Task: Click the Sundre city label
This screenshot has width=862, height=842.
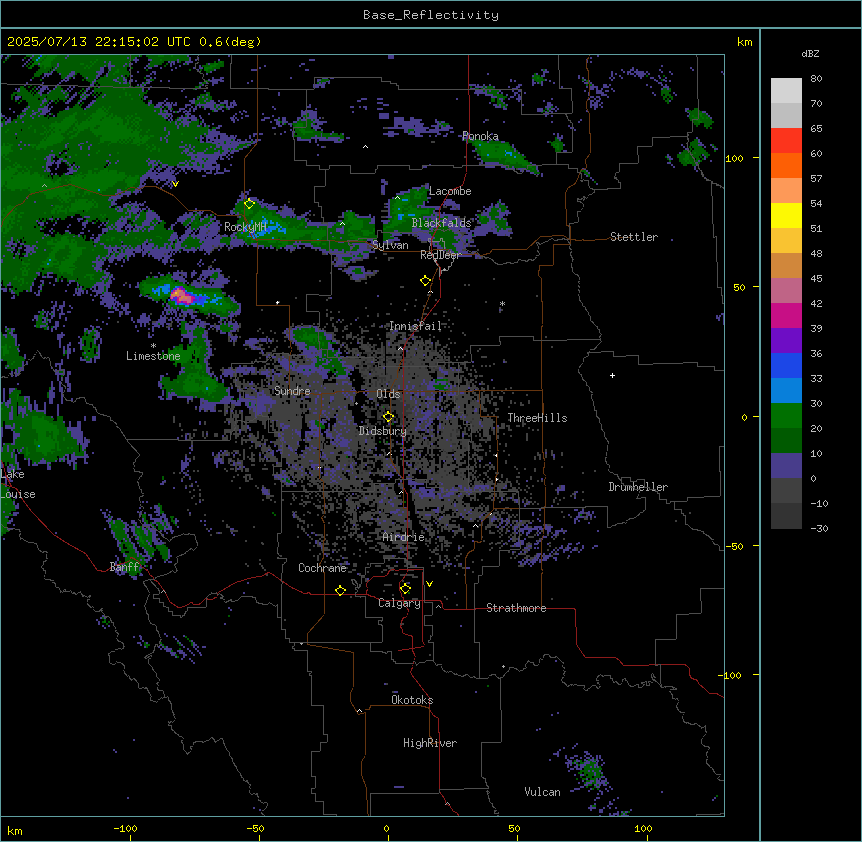Action: click(x=292, y=391)
